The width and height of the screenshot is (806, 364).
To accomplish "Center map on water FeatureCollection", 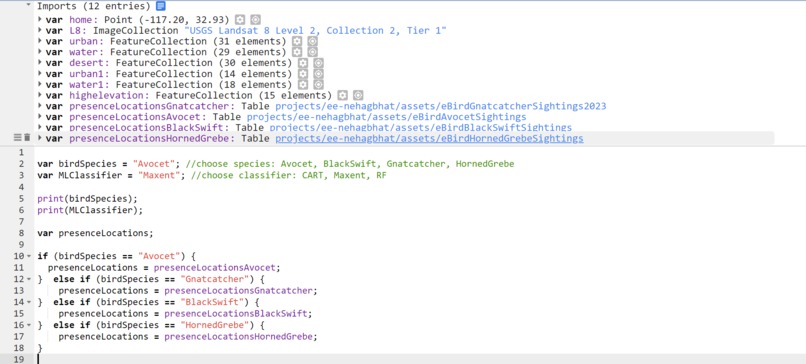I will click(313, 52).
